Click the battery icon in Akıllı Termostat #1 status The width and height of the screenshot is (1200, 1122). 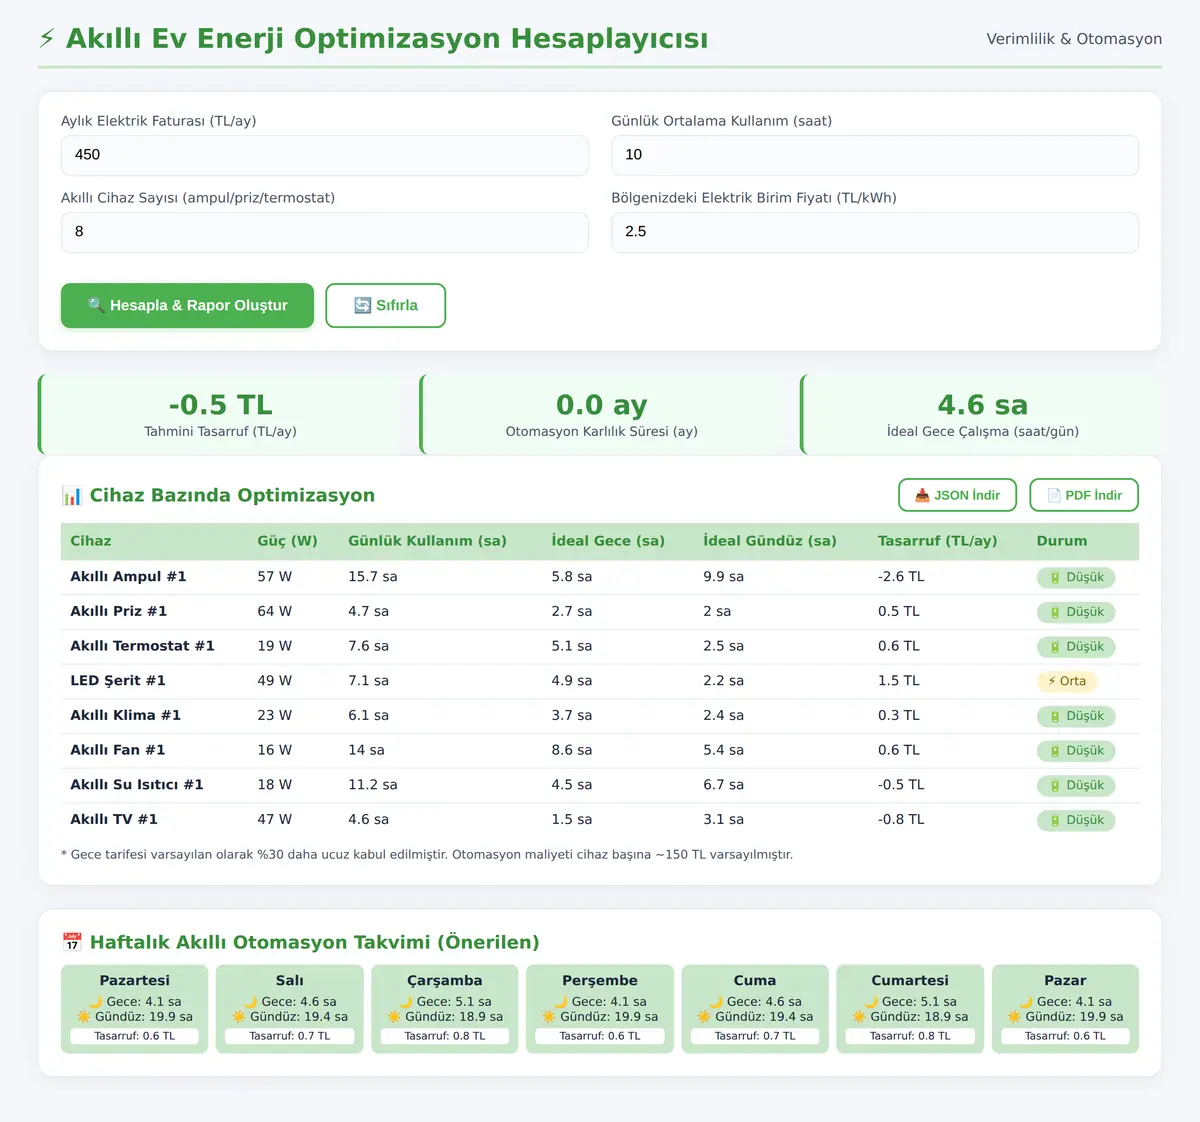(1055, 647)
